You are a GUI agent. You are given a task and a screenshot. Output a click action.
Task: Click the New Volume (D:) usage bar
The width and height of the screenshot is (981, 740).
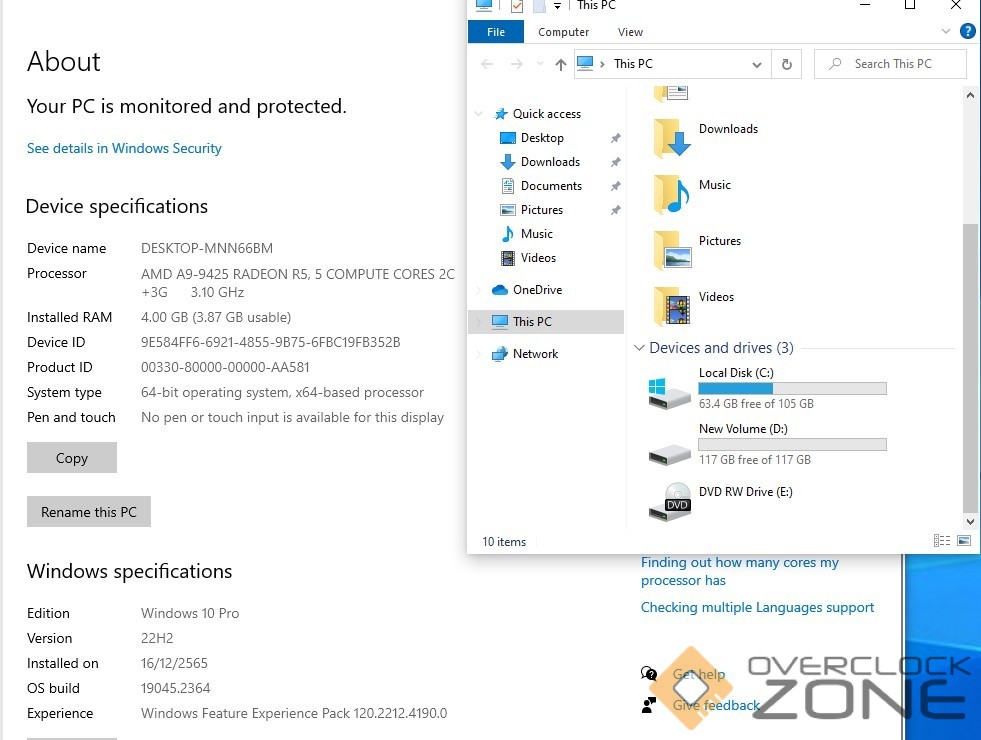792,445
